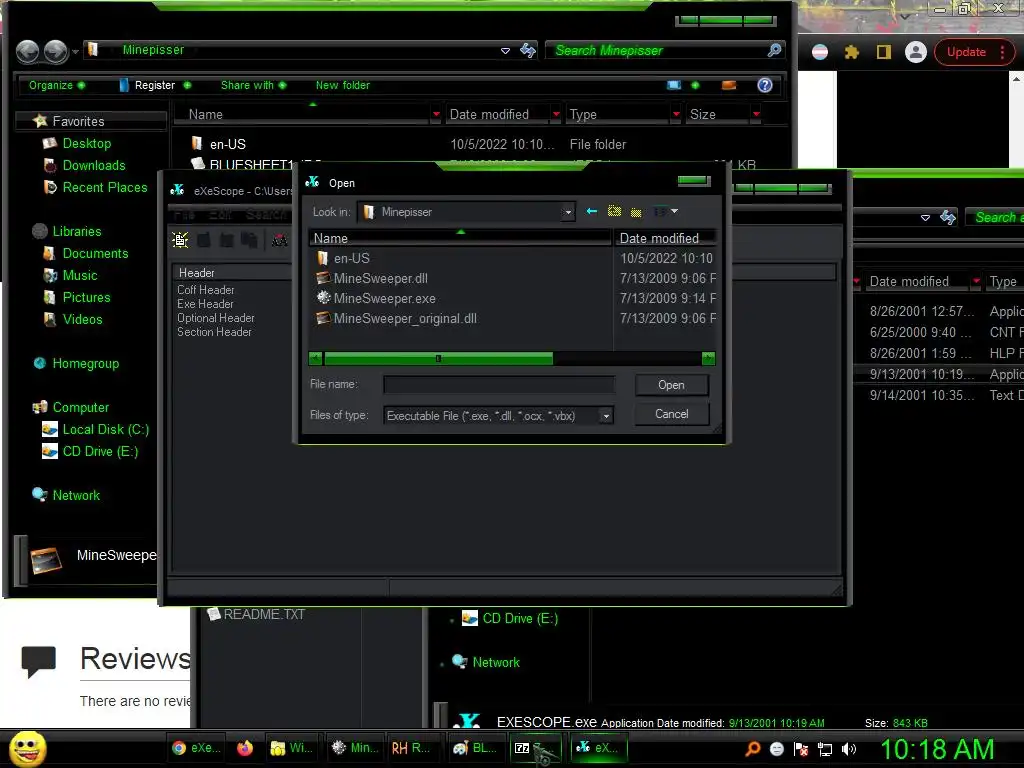Open the recent pages dropdown beside Forward

(x=75, y=52)
